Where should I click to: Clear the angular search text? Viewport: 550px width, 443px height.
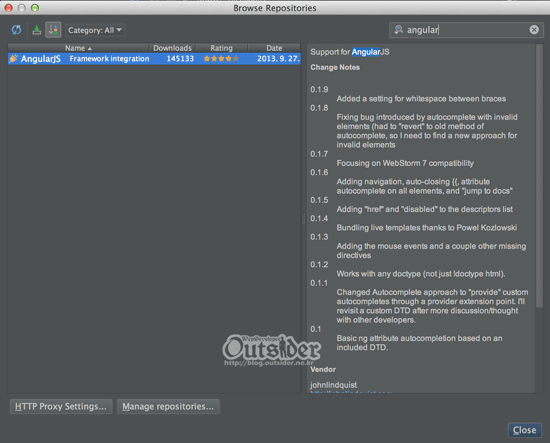click(x=534, y=30)
